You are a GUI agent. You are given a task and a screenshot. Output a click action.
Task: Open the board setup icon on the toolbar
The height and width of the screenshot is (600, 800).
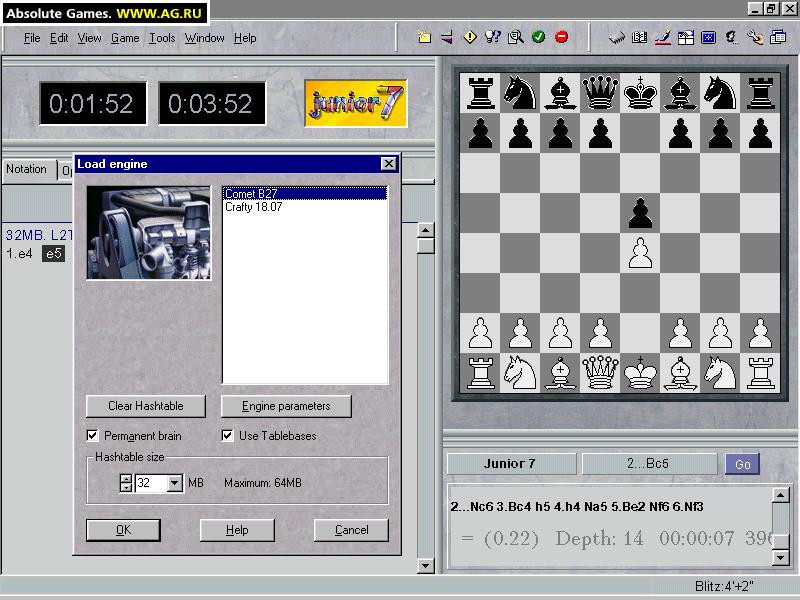pyautogui.click(x=686, y=37)
